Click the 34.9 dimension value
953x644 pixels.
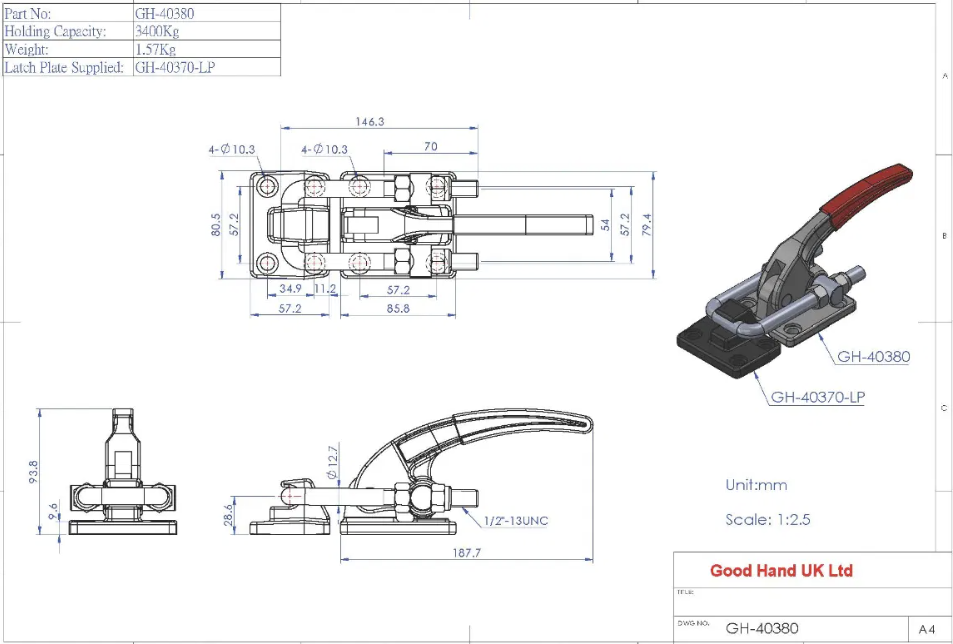pos(291,289)
